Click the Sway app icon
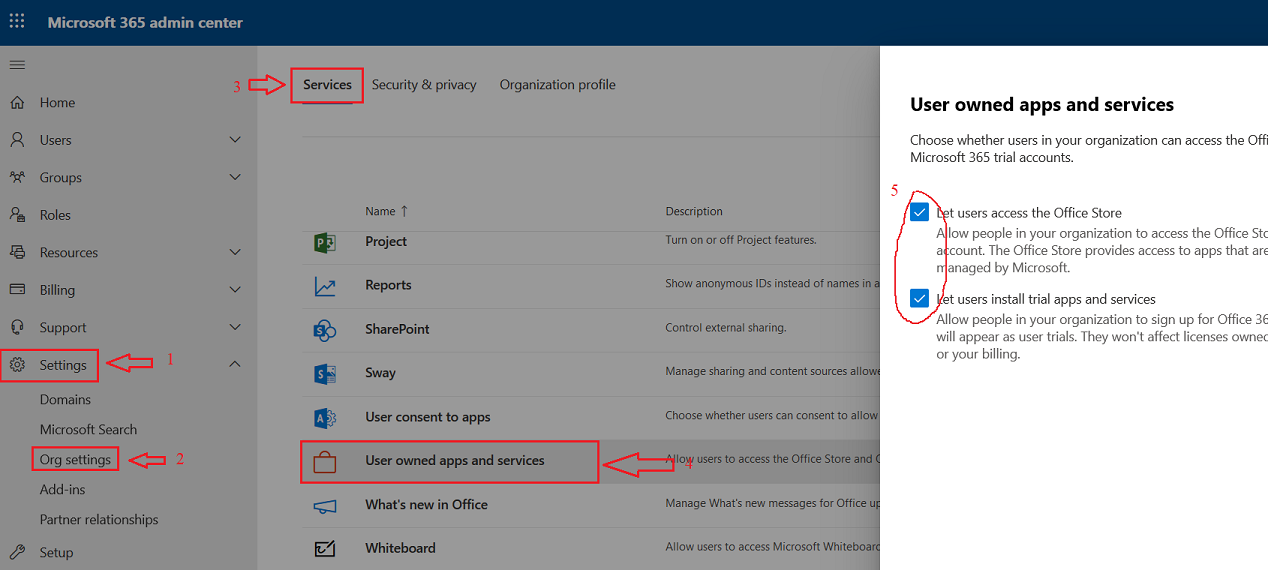This screenshot has width=1268, height=570. 324,373
